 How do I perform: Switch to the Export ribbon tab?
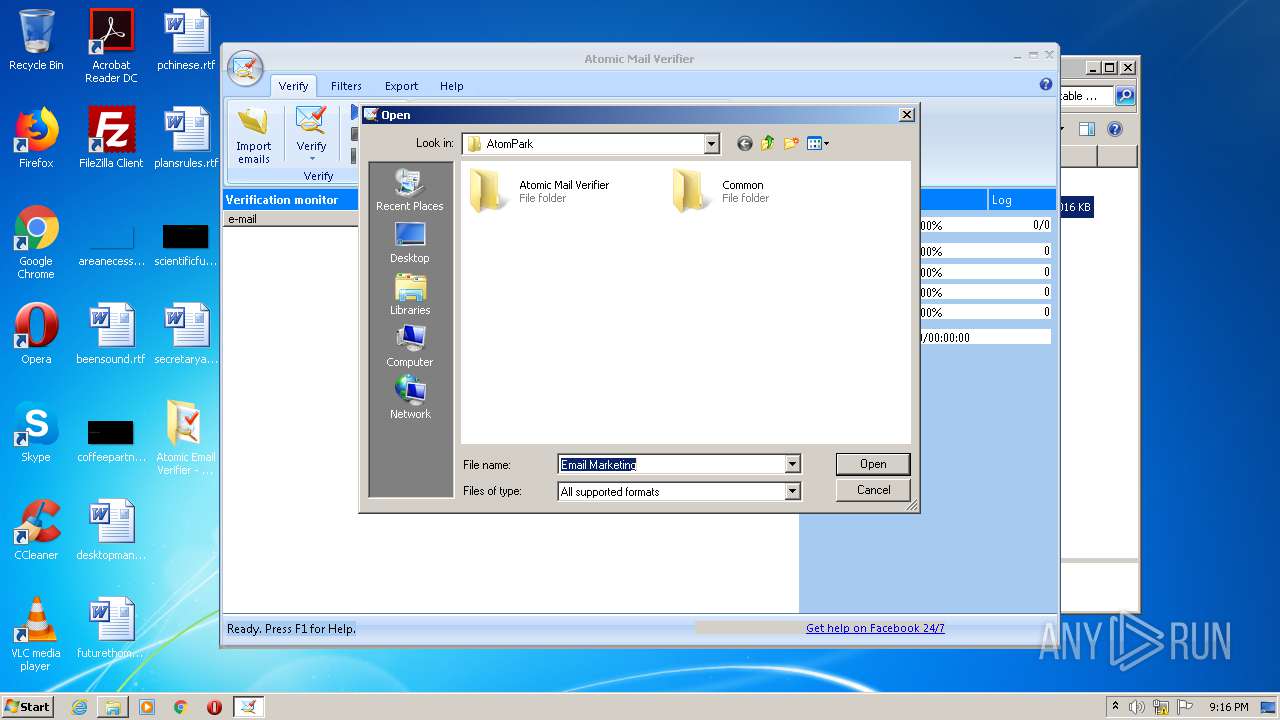pyautogui.click(x=401, y=86)
